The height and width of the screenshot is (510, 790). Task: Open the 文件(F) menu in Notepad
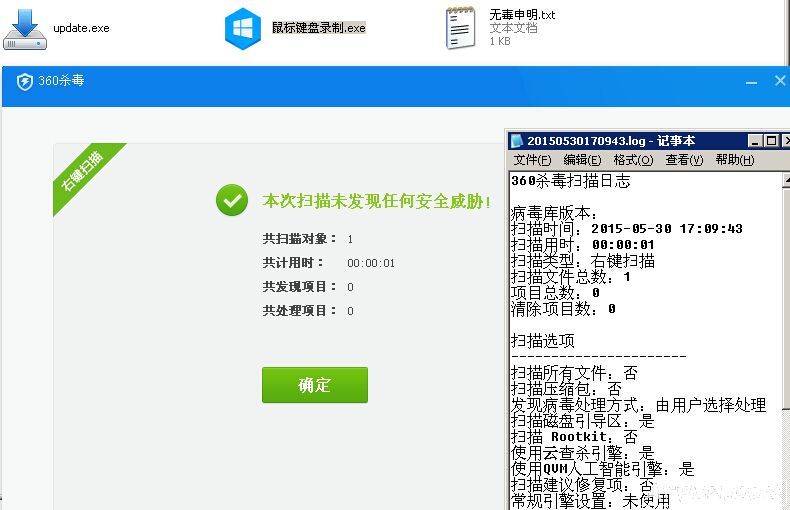(532, 160)
